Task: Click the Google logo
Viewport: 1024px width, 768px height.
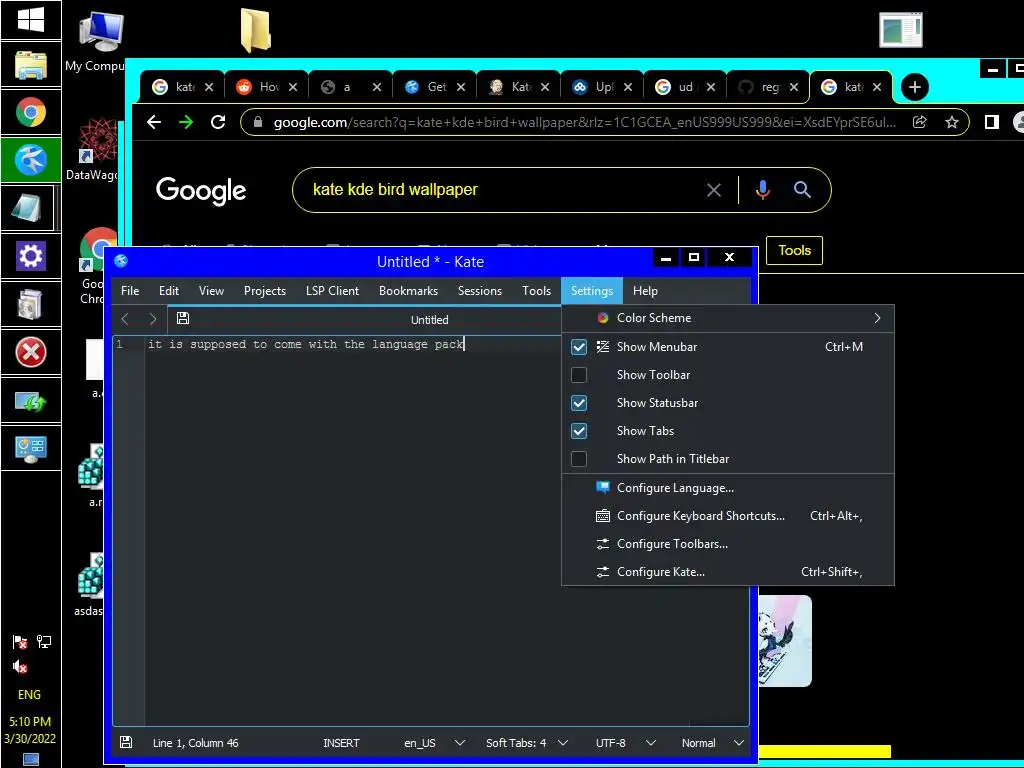Action: [201, 191]
